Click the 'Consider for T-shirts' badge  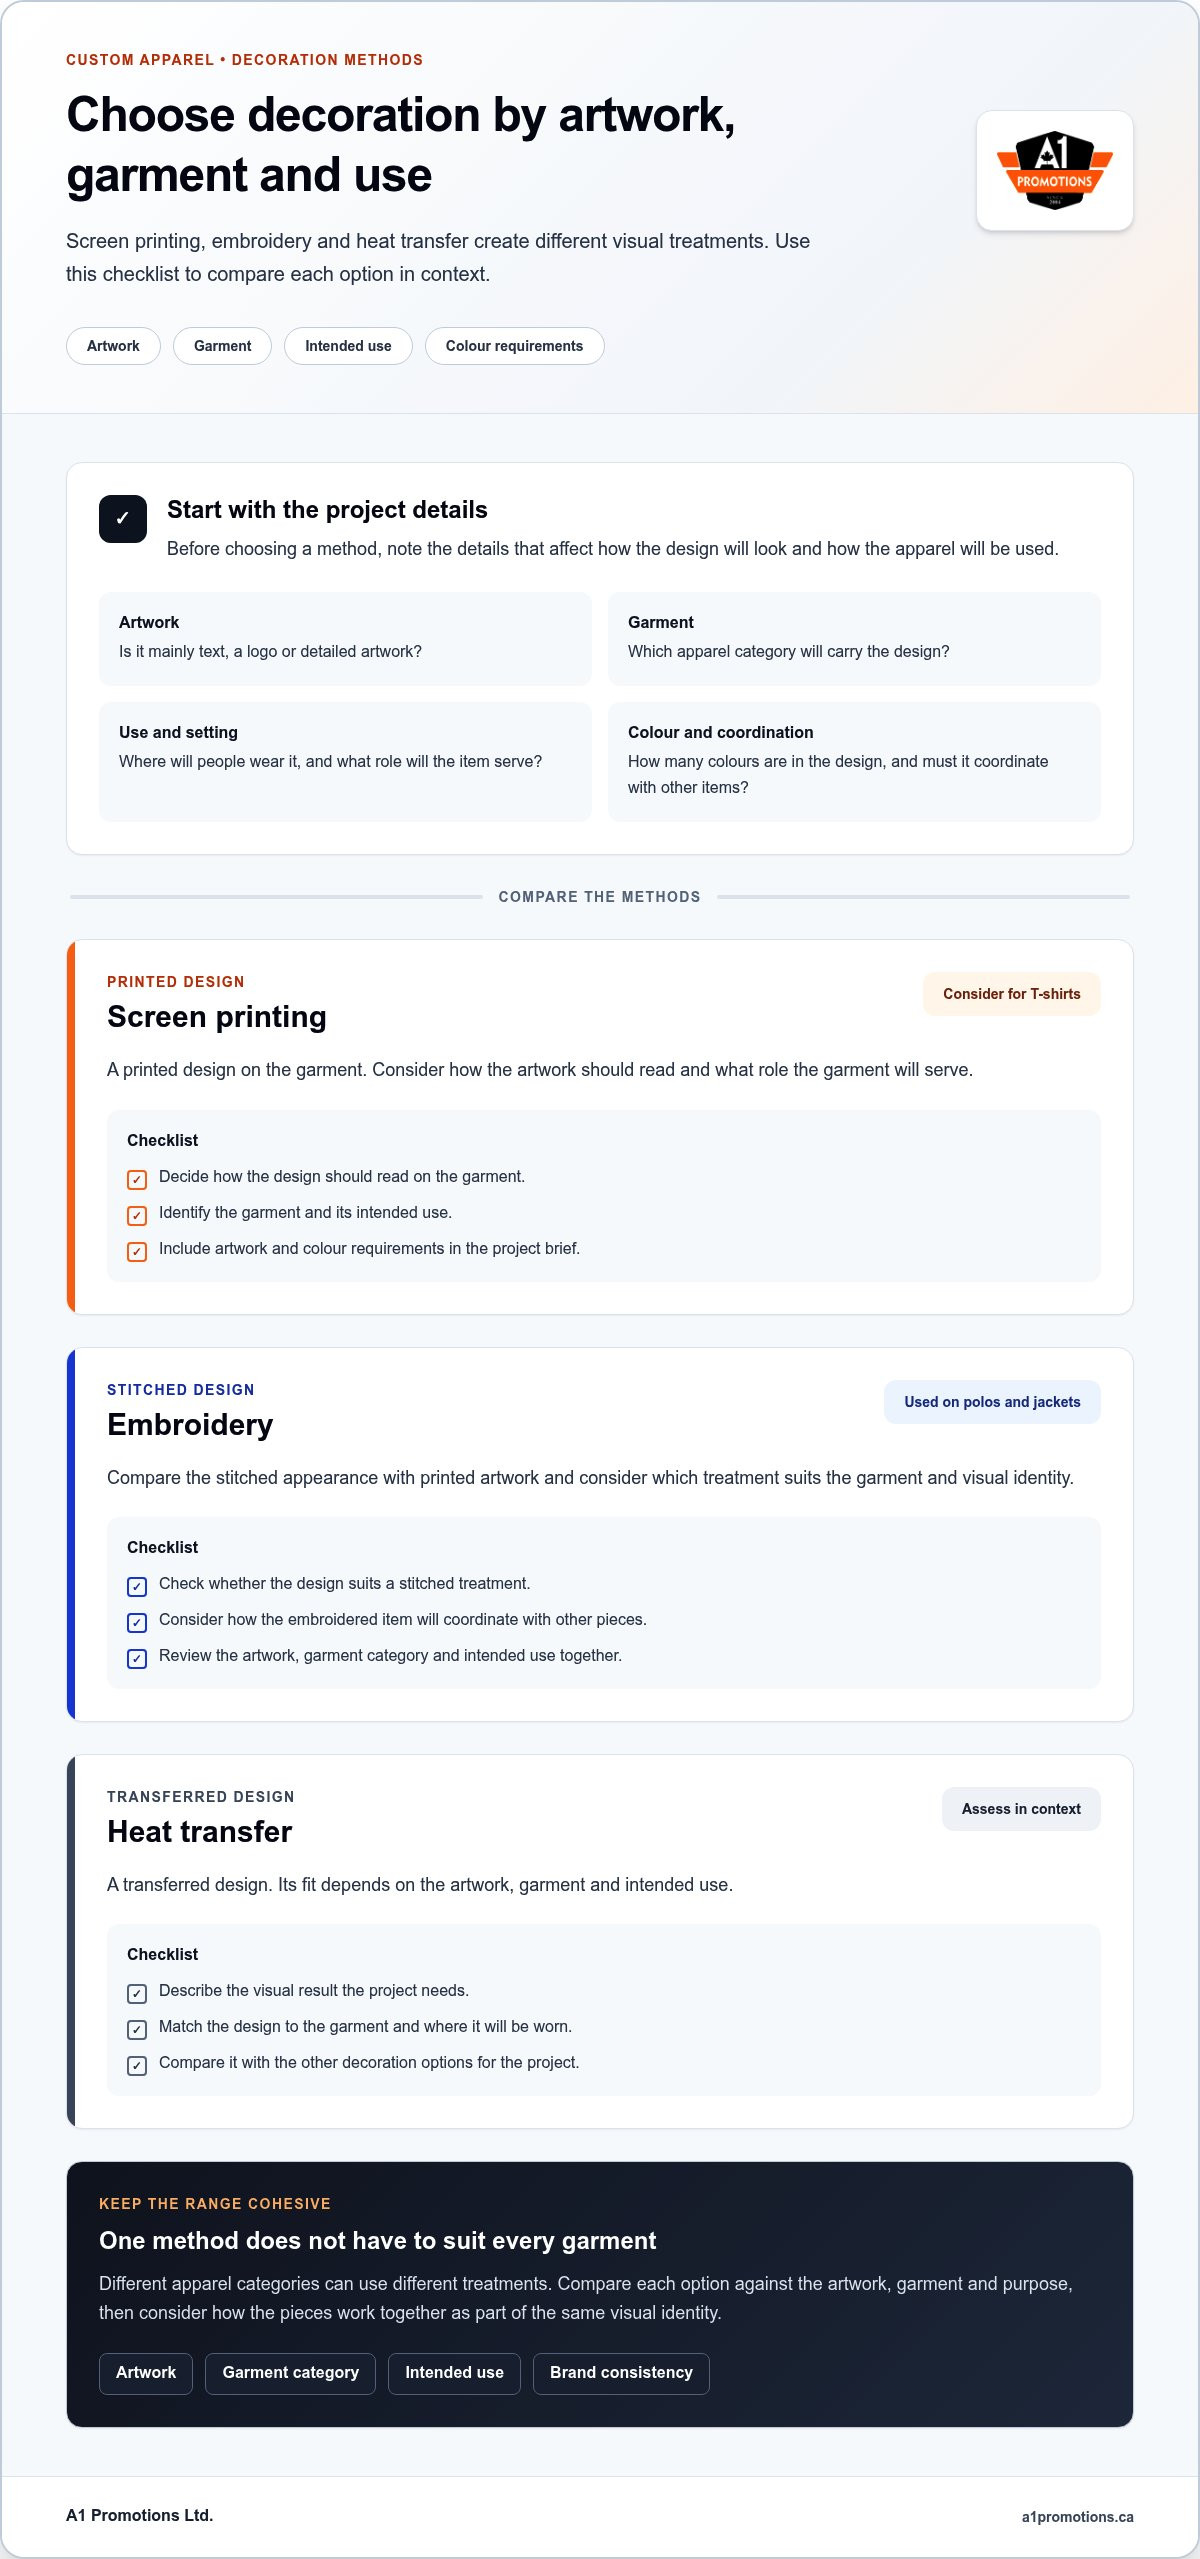tap(1011, 994)
